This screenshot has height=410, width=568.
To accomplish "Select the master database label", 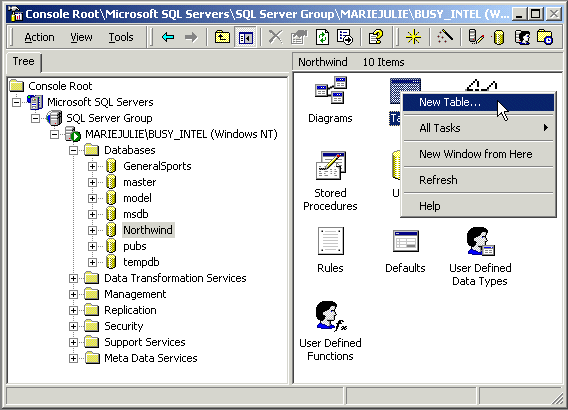I will coord(140,182).
